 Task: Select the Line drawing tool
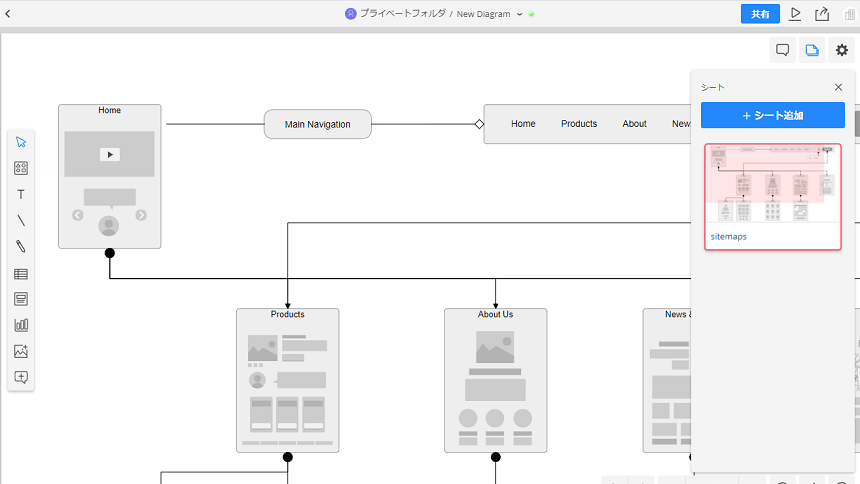point(21,220)
